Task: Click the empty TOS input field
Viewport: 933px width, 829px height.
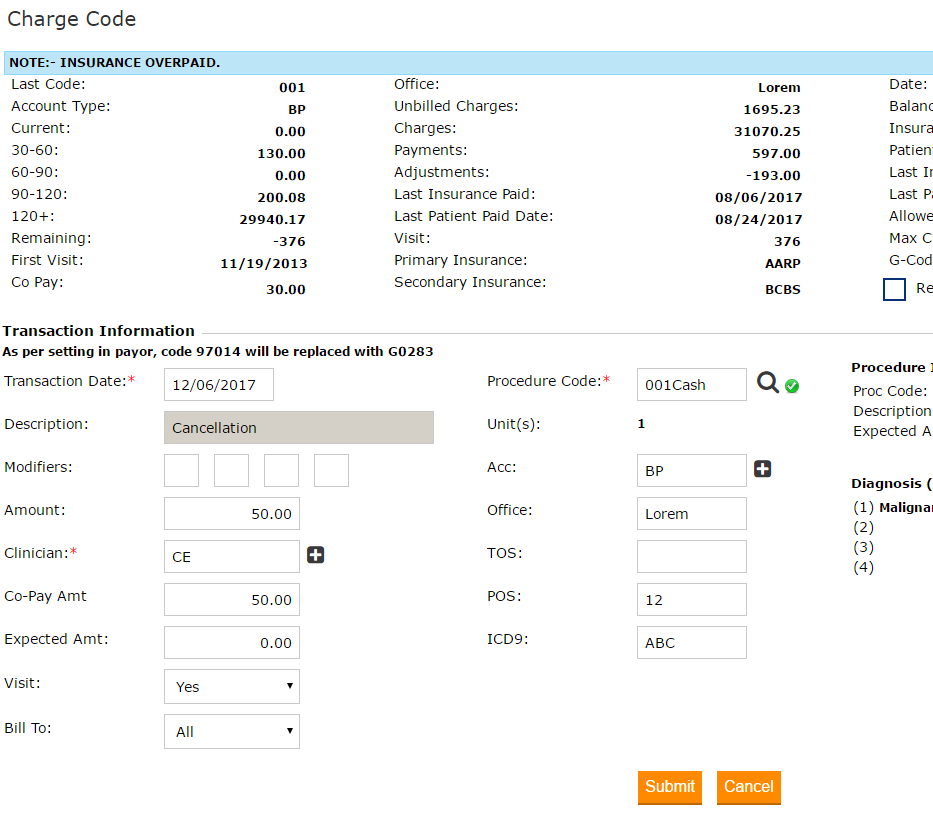Action: (x=691, y=556)
